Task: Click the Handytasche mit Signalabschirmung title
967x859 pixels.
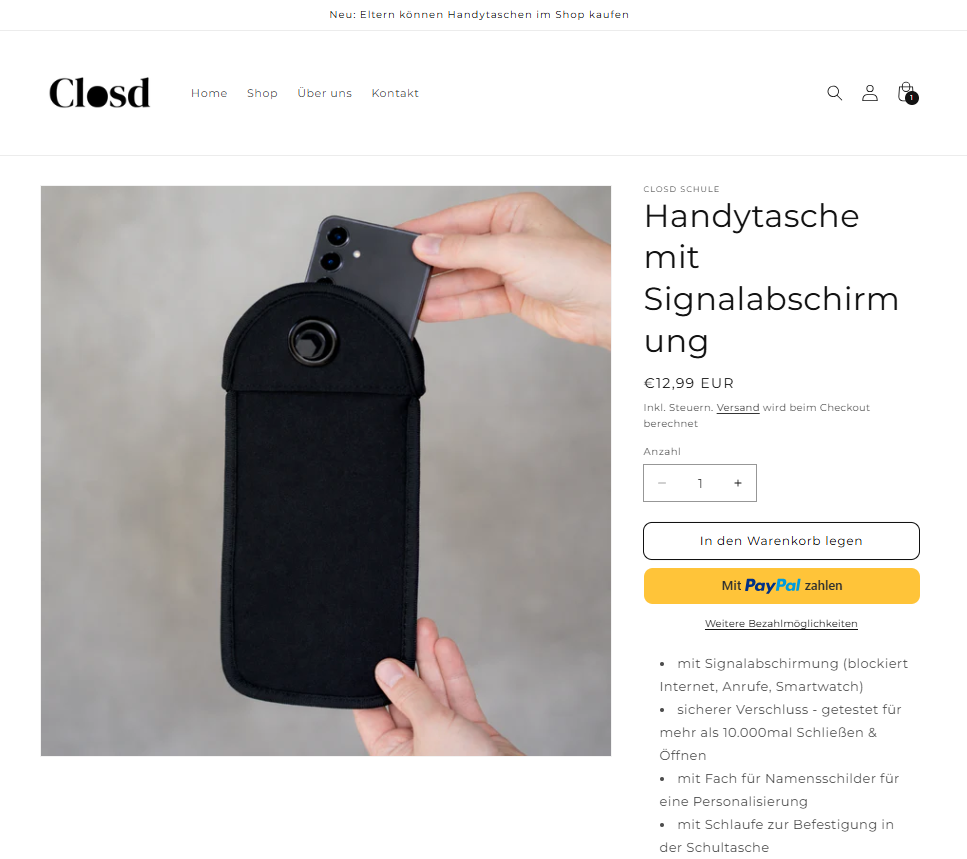Action: (x=772, y=278)
